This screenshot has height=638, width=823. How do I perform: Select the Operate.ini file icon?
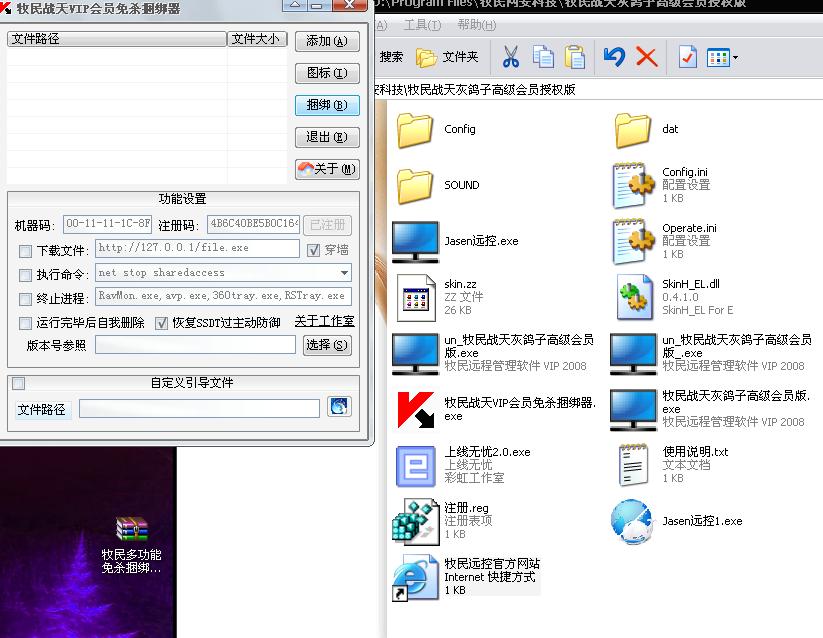634,241
